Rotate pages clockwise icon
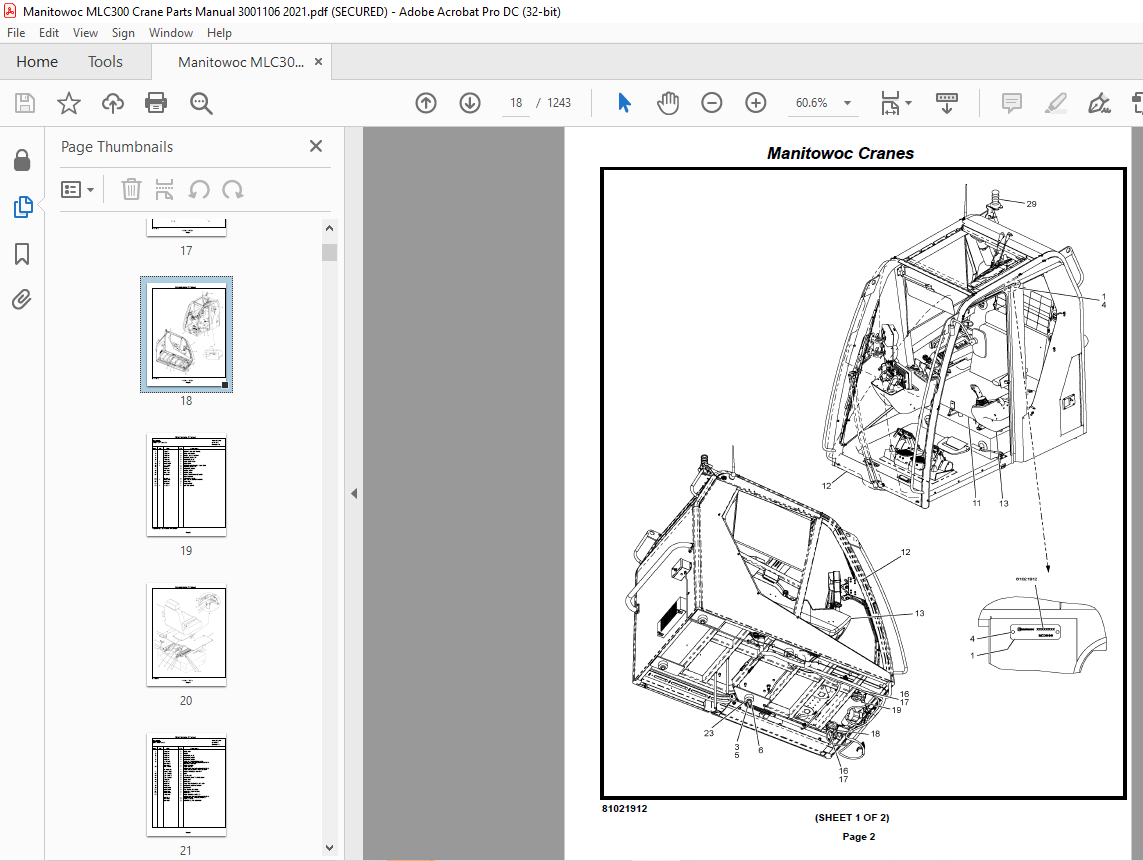Screen dimensions: 1143x861 point(233,190)
